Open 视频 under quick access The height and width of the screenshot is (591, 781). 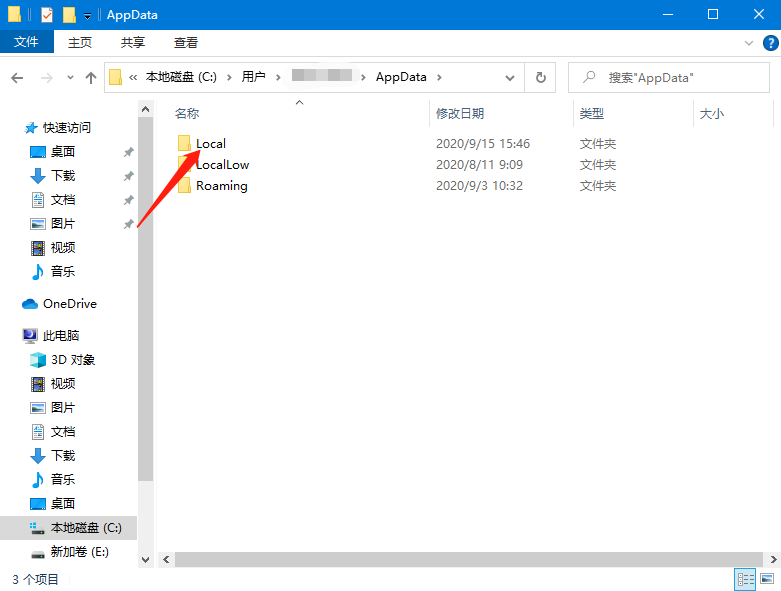tap(63, 247)
